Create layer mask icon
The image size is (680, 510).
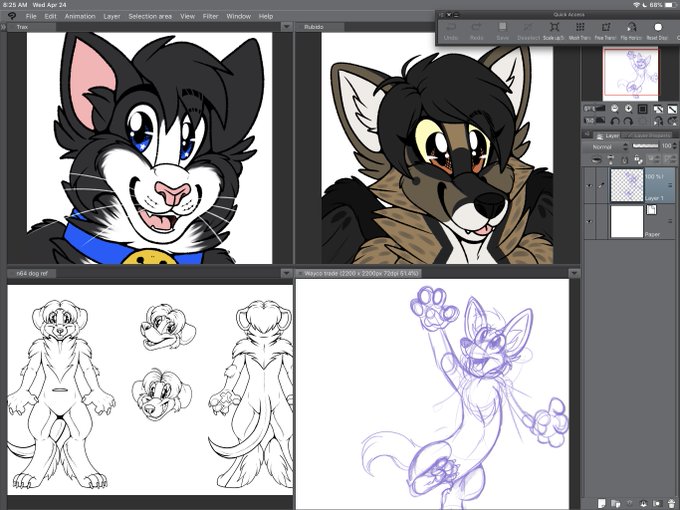tap(657, 503)
